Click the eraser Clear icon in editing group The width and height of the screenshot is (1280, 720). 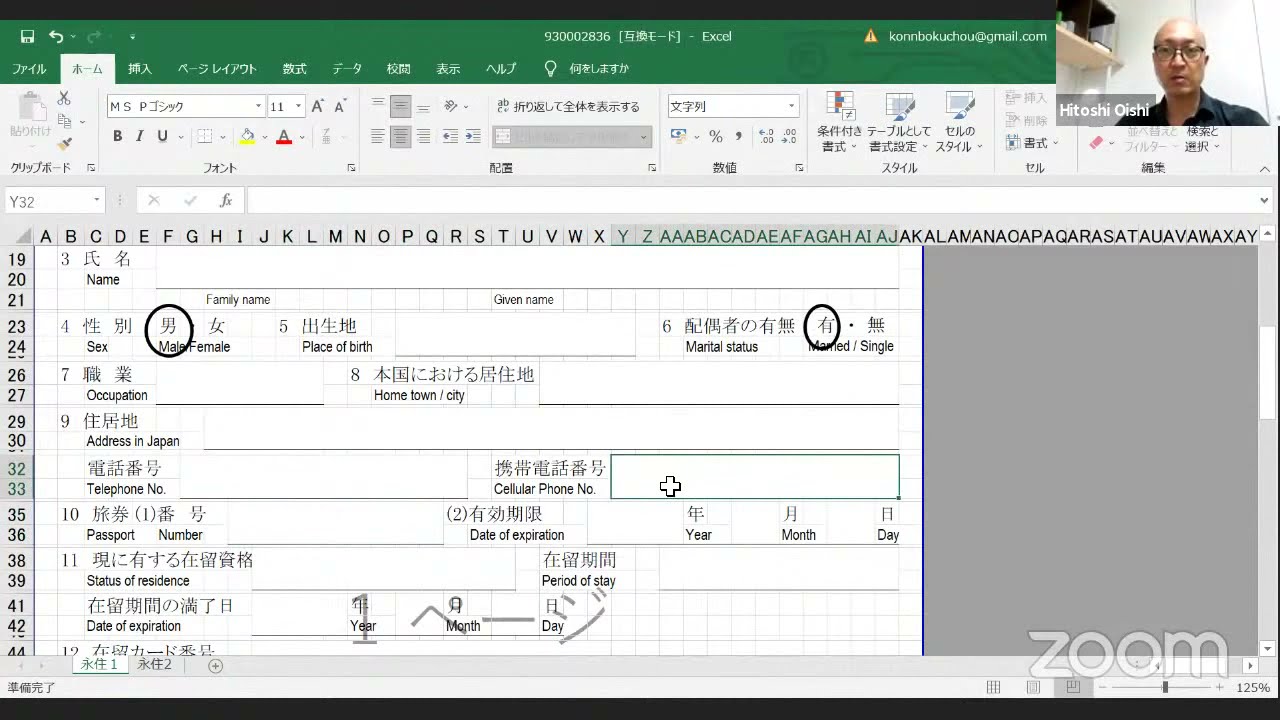[1097, 144]
